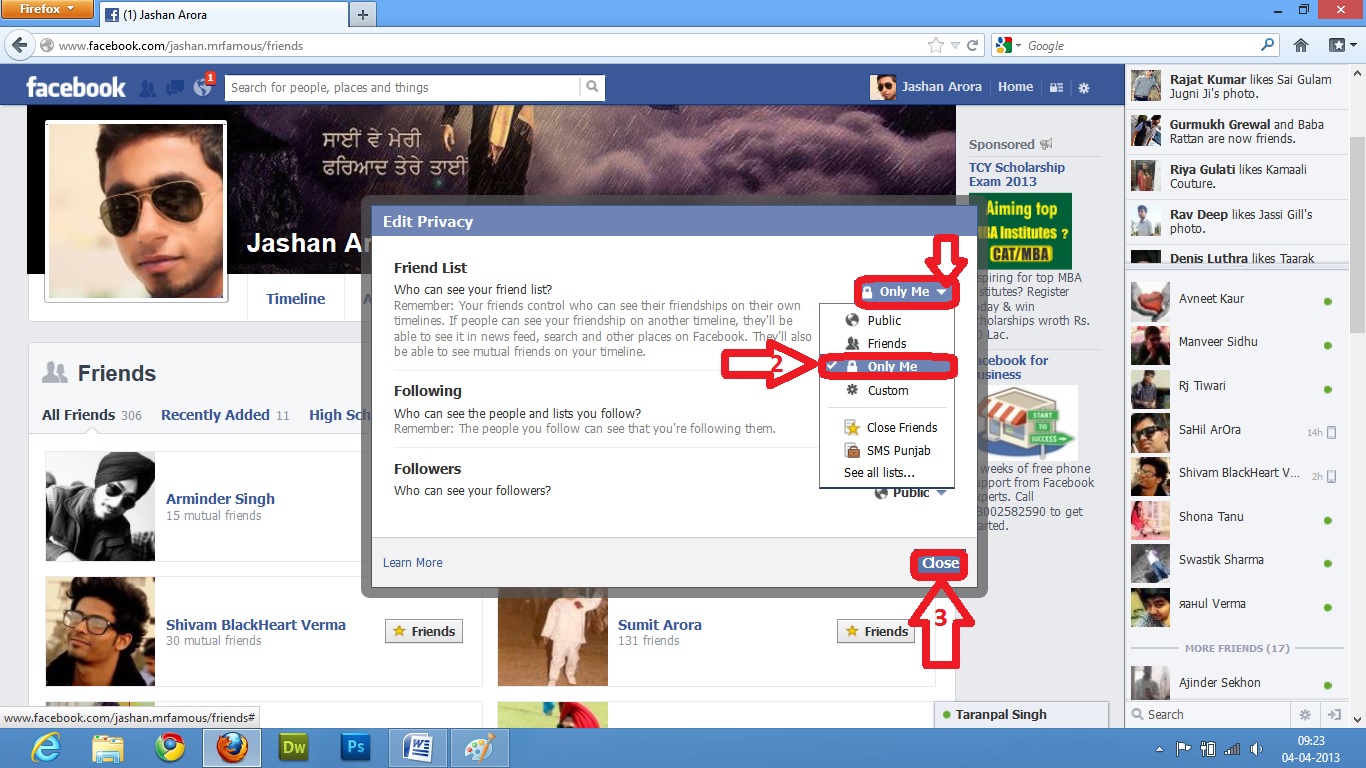This screenshot has width=1366, height=768.
Task: Click Arminder Singh's profile photo thumbnail
Action: [x=100, y=506]
